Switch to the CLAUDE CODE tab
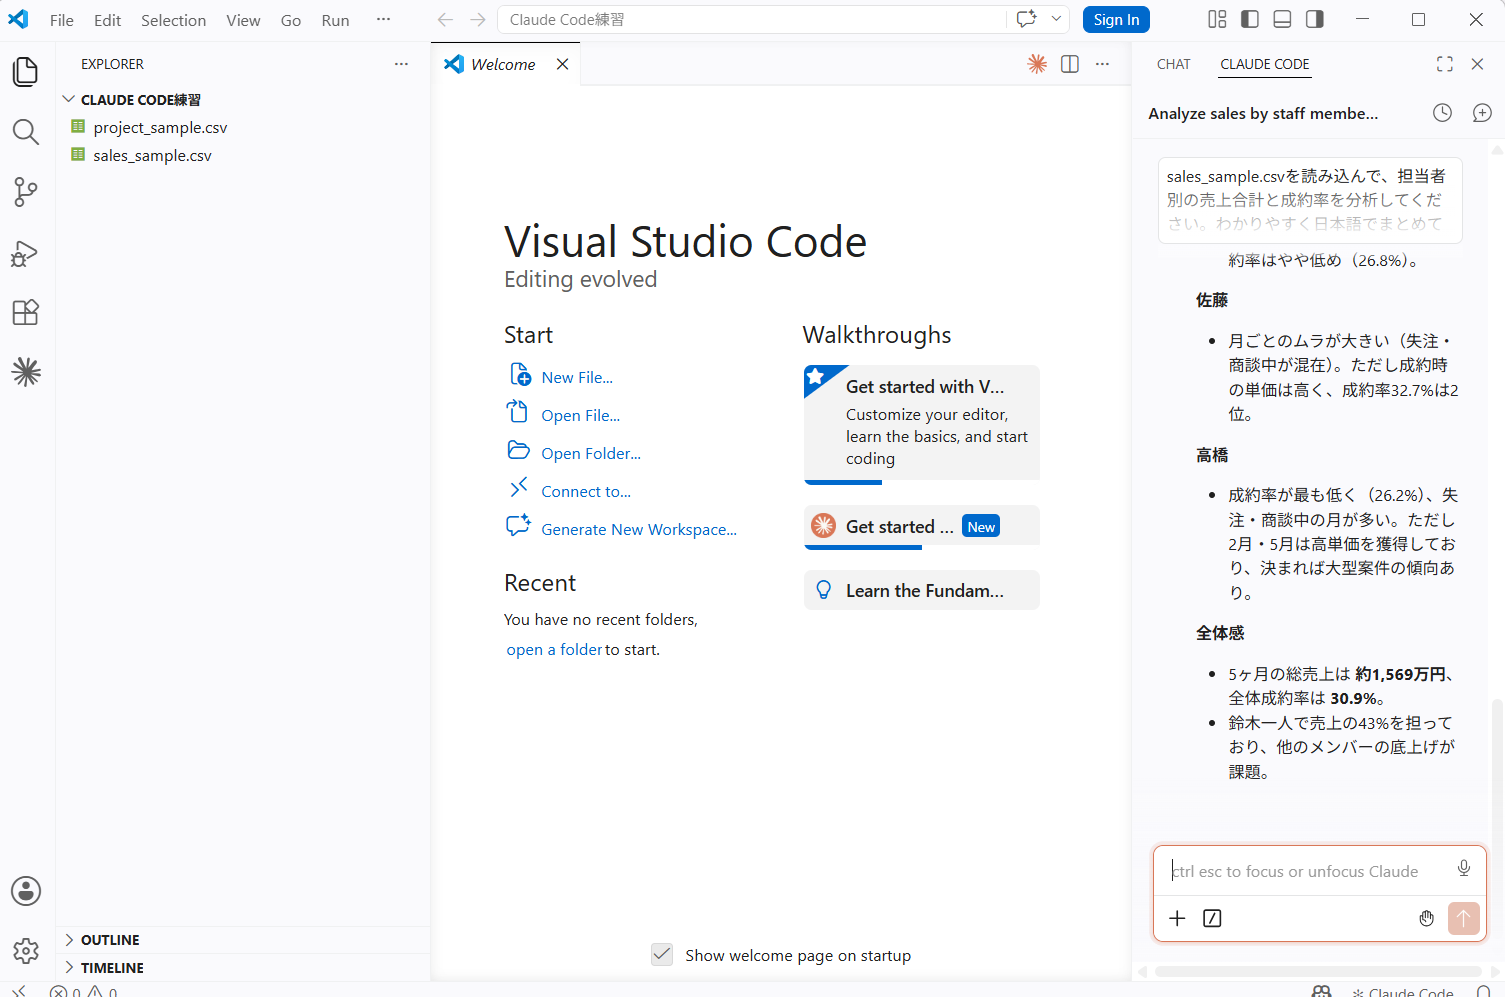The height and width of the screenshot is (997, 1505). coord(1265,64)
